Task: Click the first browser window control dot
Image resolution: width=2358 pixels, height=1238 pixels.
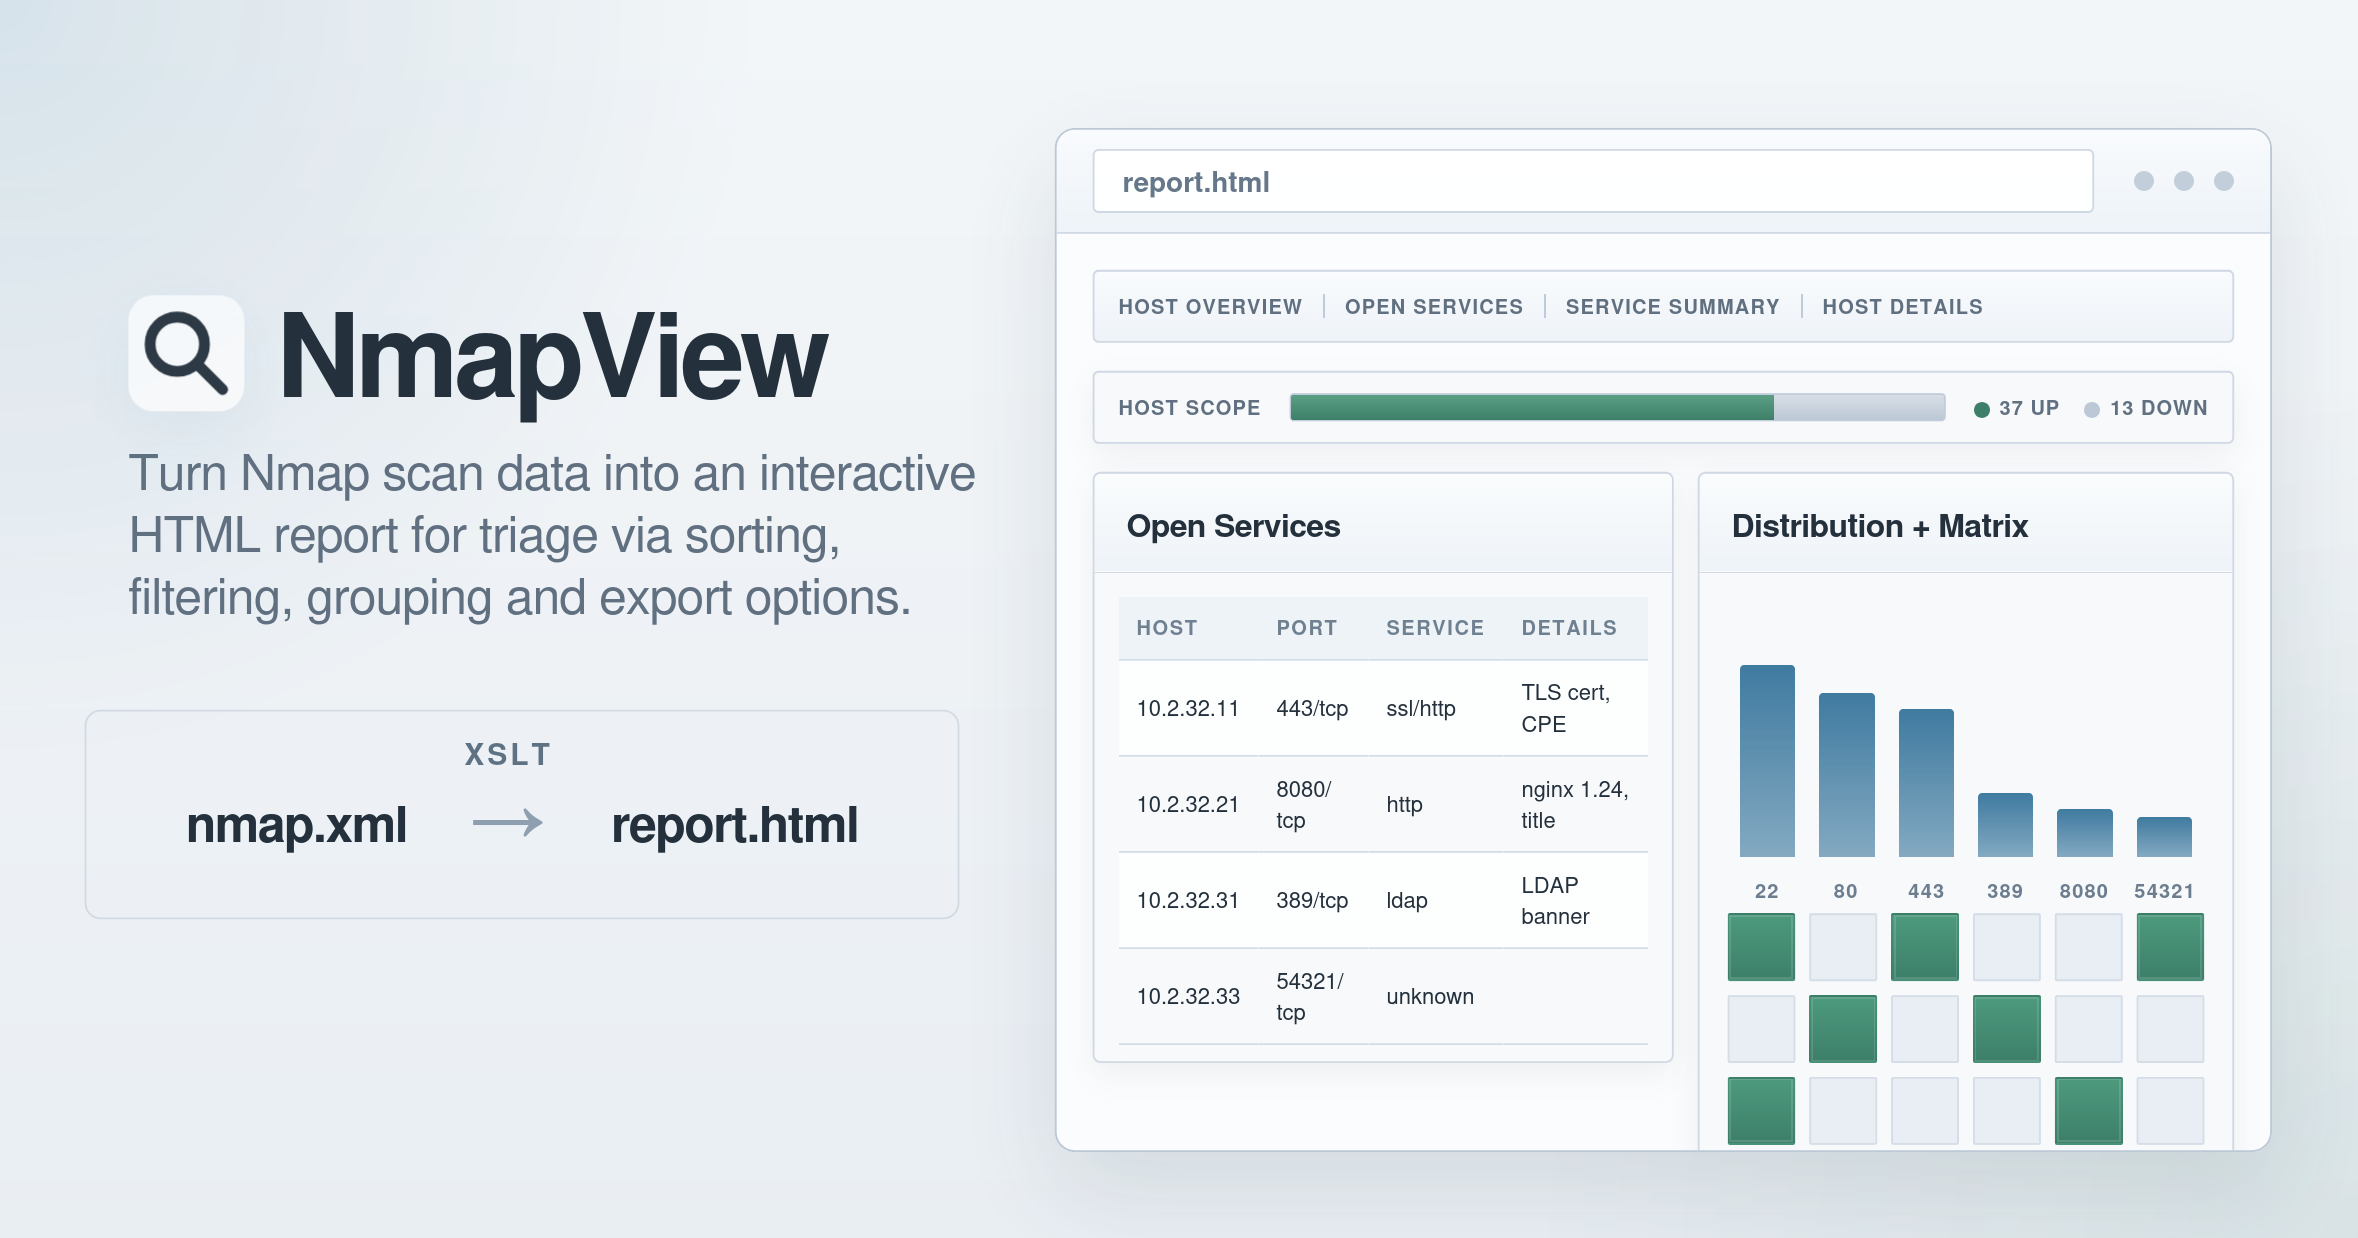Action: [2142, 181]
